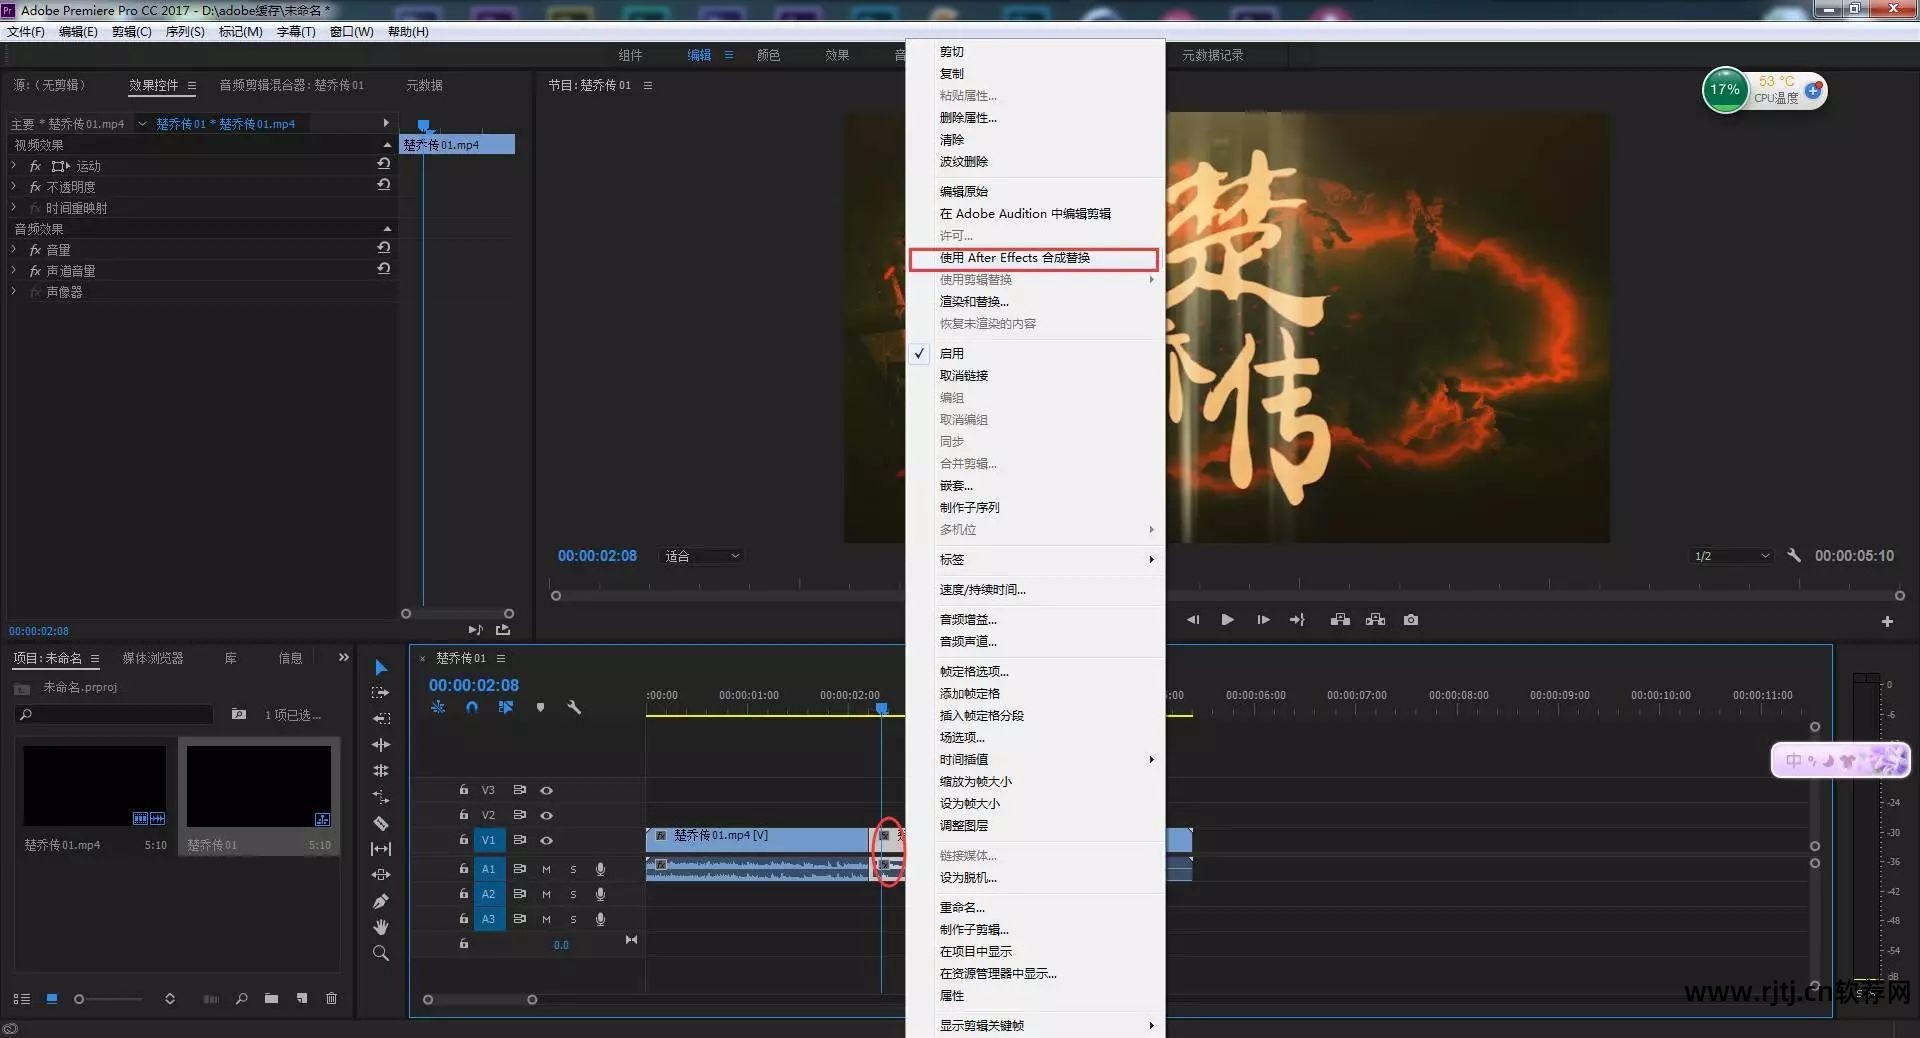Show hidden project panel tabs chevron
1920x1038 pixels.
tap(343, 657)
